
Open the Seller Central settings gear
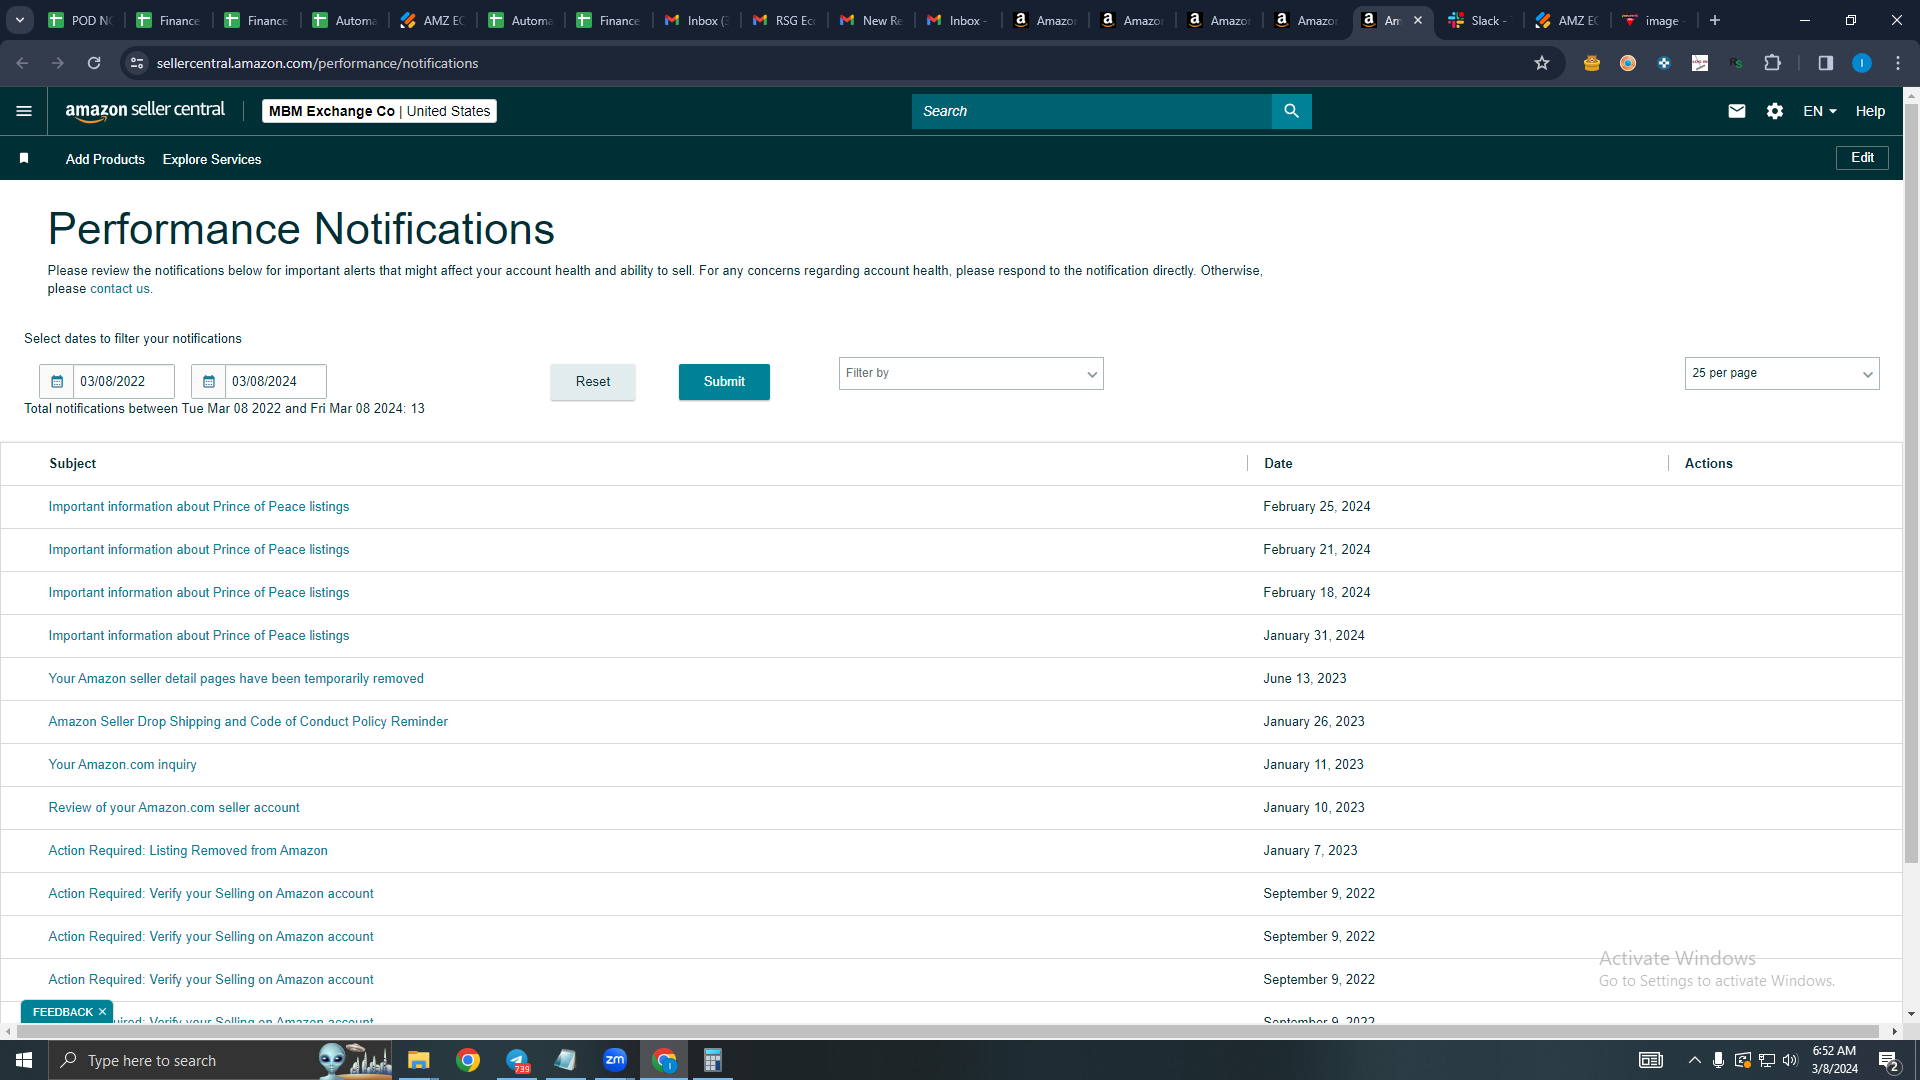pos(1775,111)
